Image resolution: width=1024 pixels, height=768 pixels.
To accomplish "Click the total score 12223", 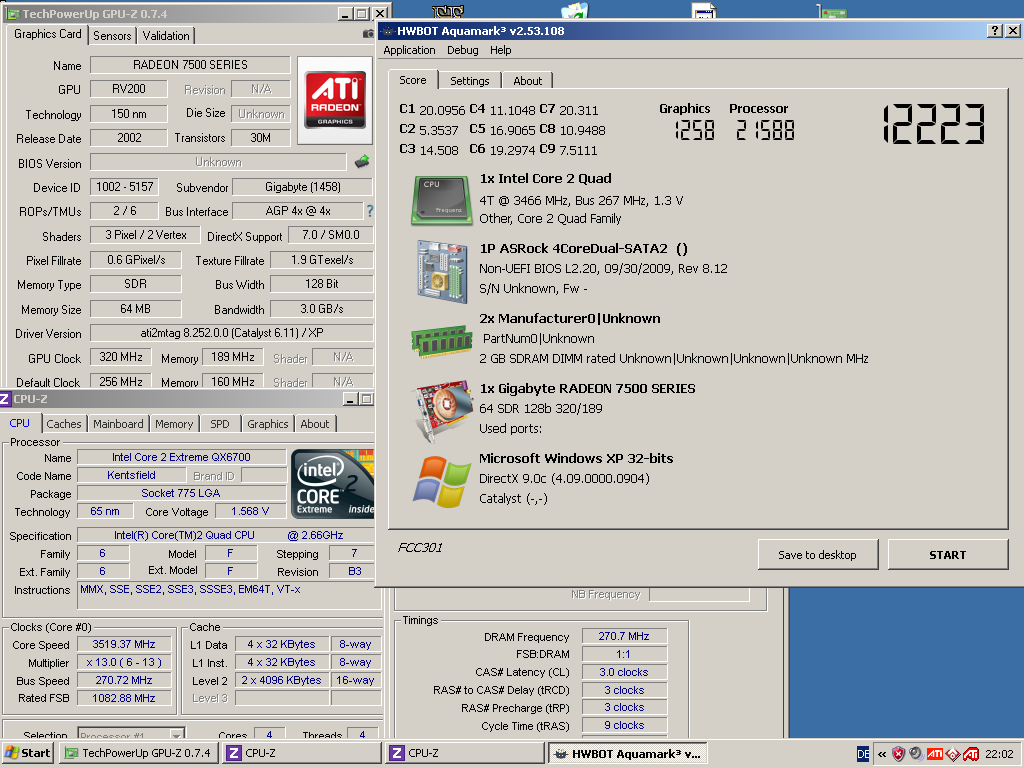I will [x=934, y=124].
